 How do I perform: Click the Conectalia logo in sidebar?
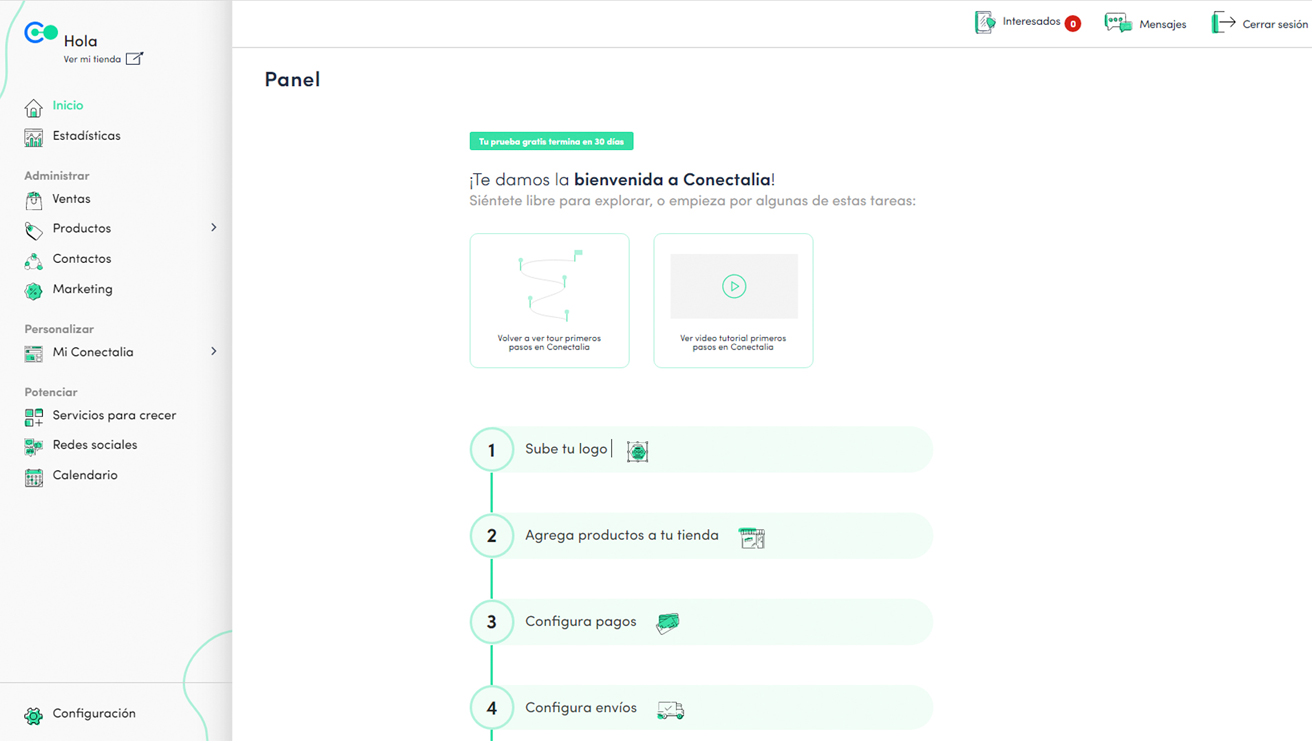[41, 33]
